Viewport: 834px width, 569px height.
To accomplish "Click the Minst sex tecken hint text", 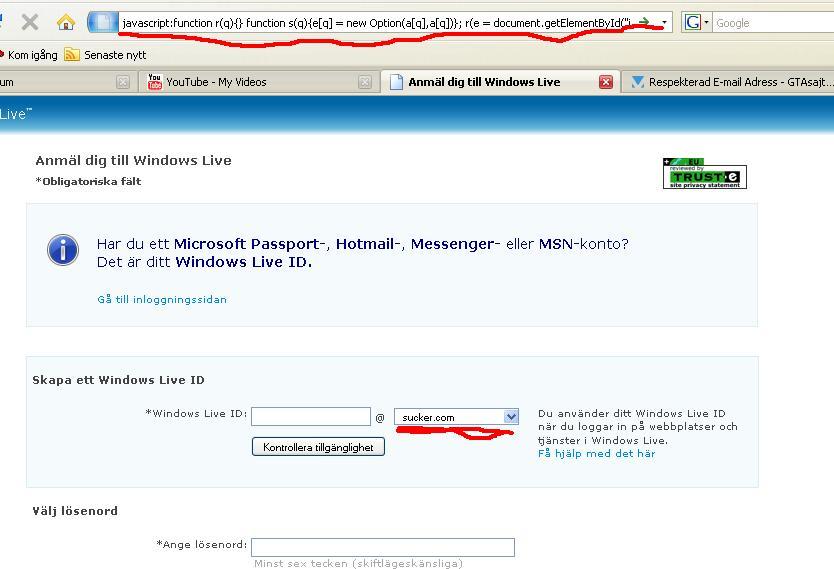I will pos(358,563).
